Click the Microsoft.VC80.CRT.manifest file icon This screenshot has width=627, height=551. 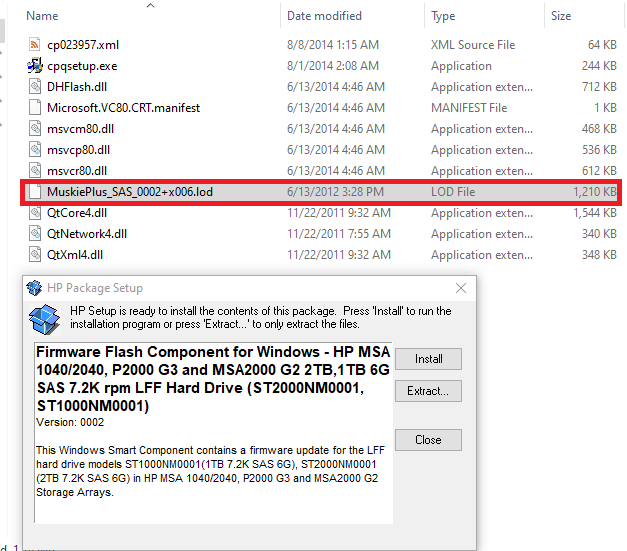(x=35, y=108)
